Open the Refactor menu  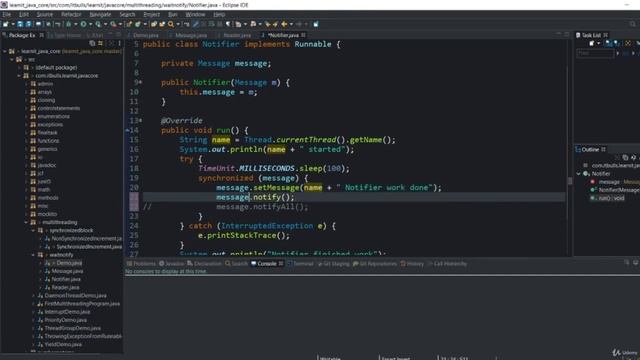point(71,14)
